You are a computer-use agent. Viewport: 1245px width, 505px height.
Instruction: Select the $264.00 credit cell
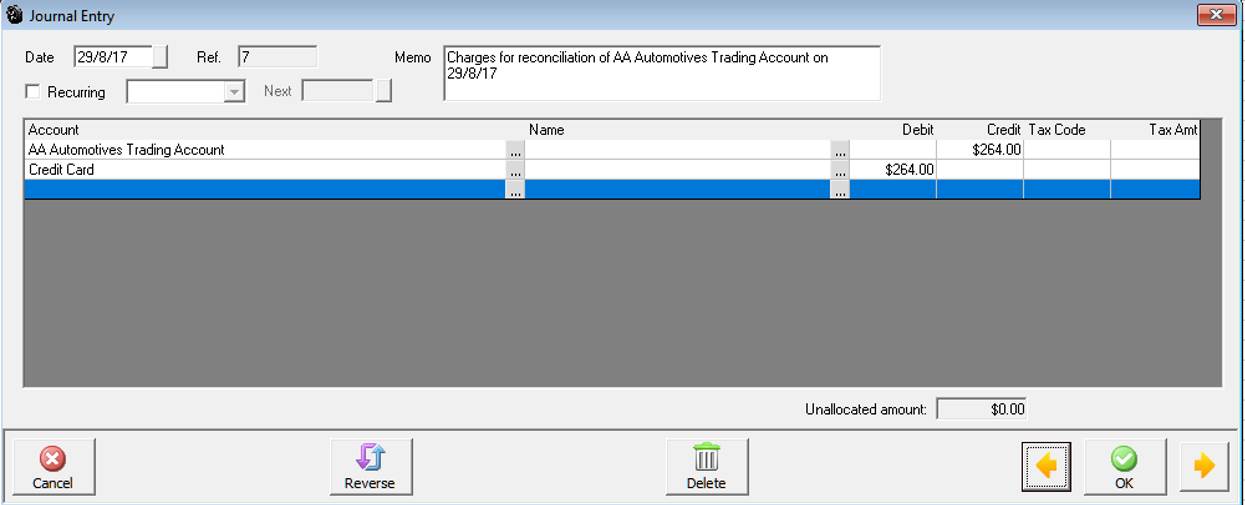pyautogui.click(x=979, y=150)
